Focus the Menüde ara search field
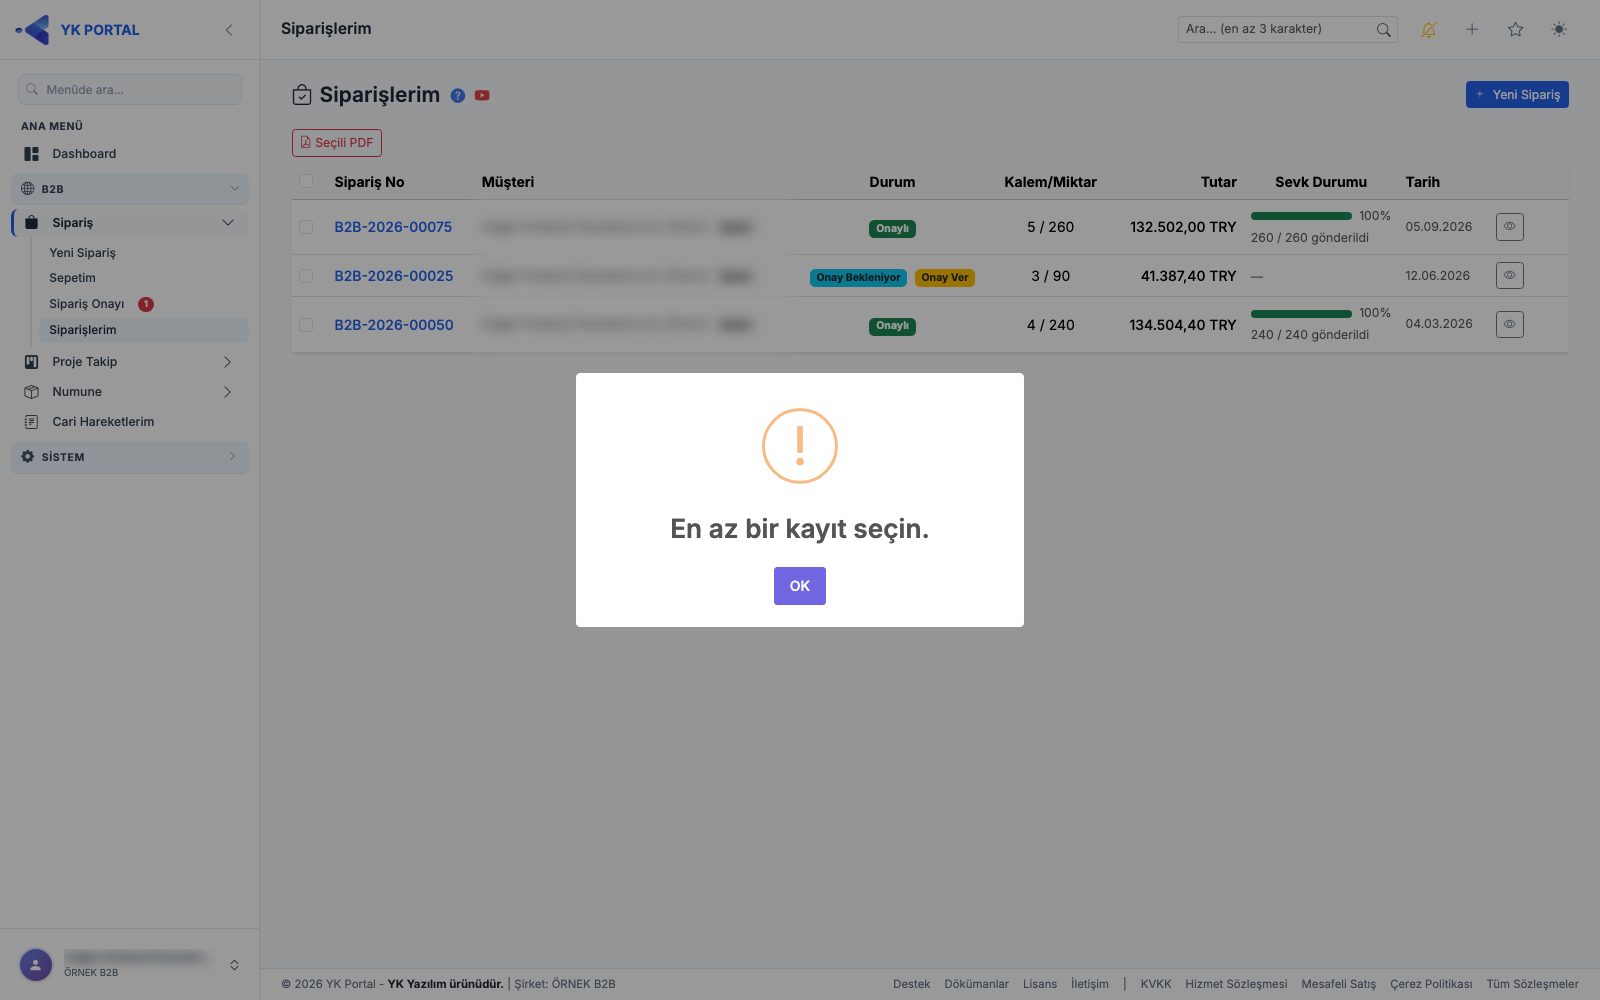 click(x=130, y=90)
